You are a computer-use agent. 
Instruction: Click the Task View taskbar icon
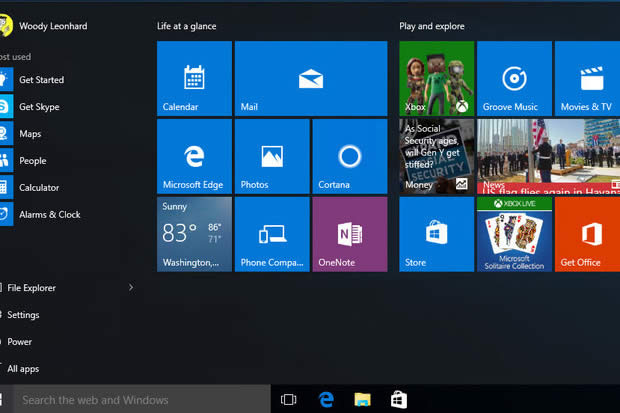(x=289, y=400)
